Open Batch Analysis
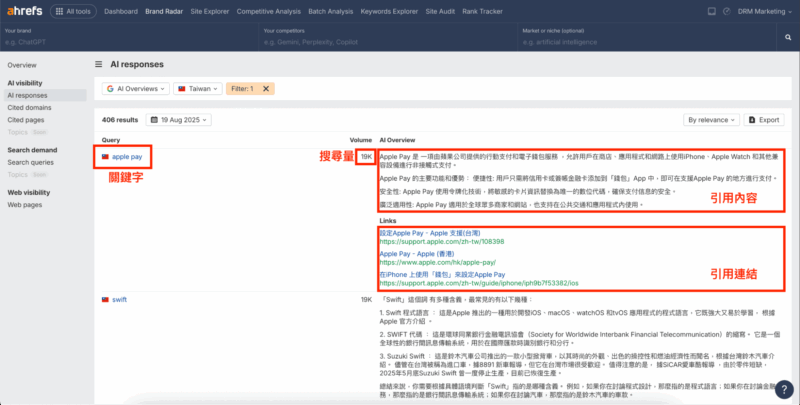 pyautogui.click(x=331, y=11)
